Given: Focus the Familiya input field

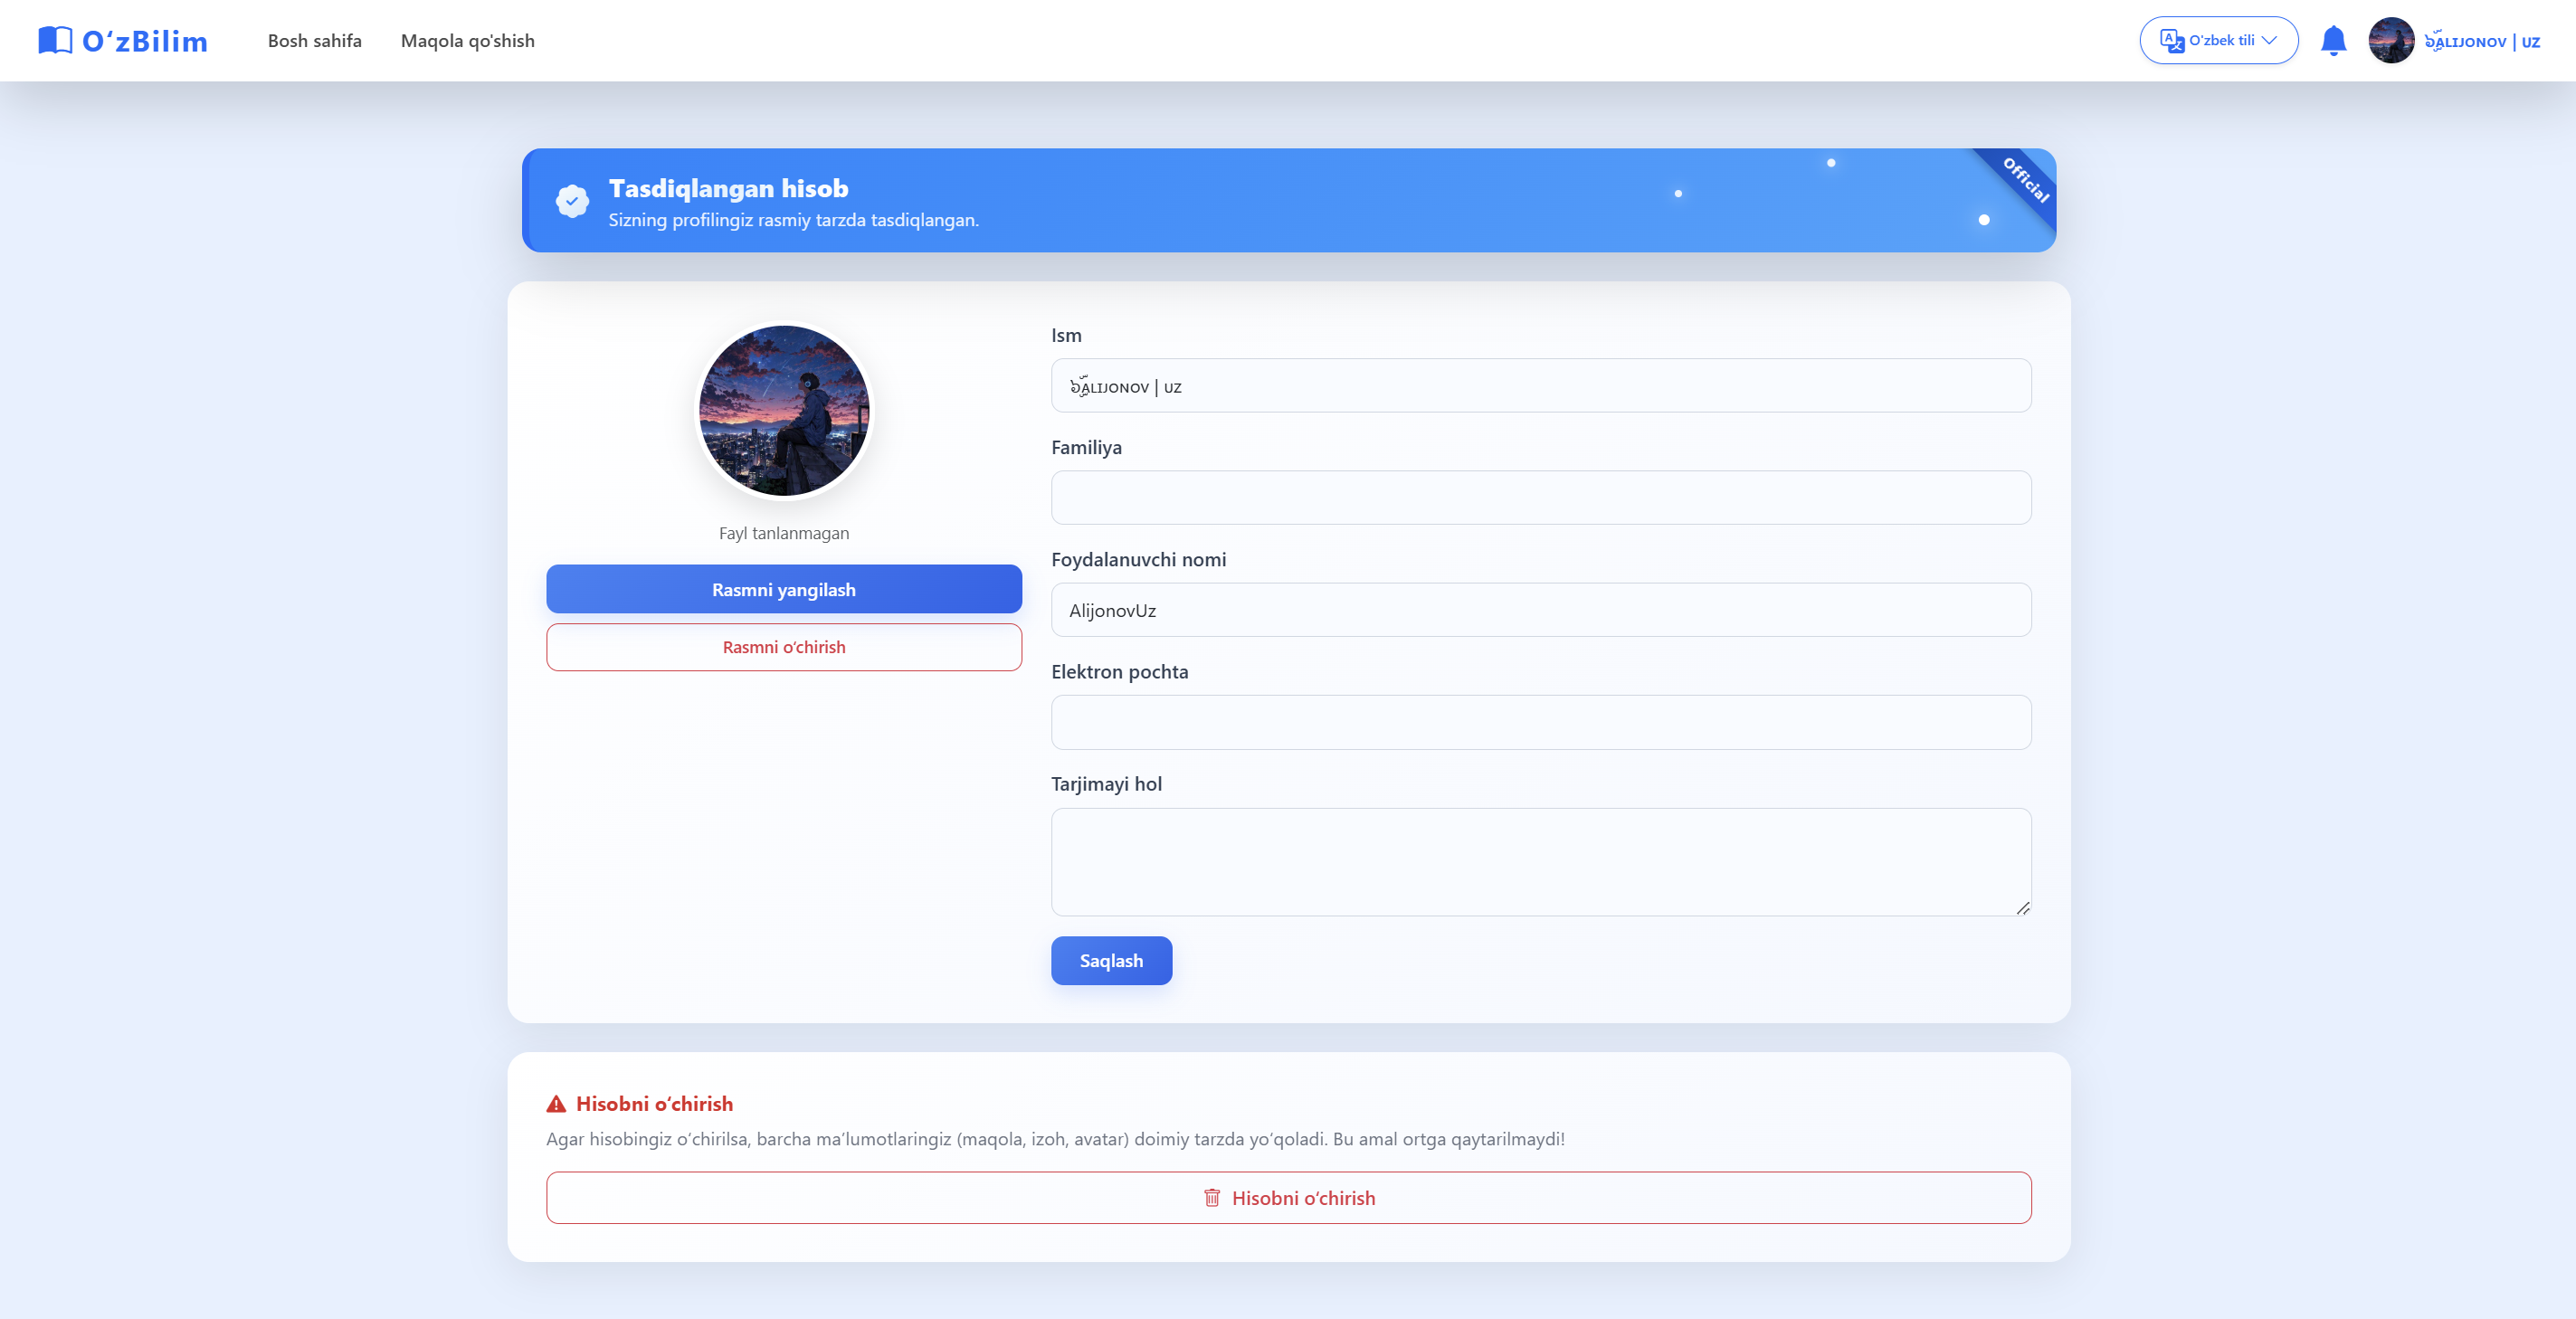Looking at the screenshot, I should tap(1540, 498).
